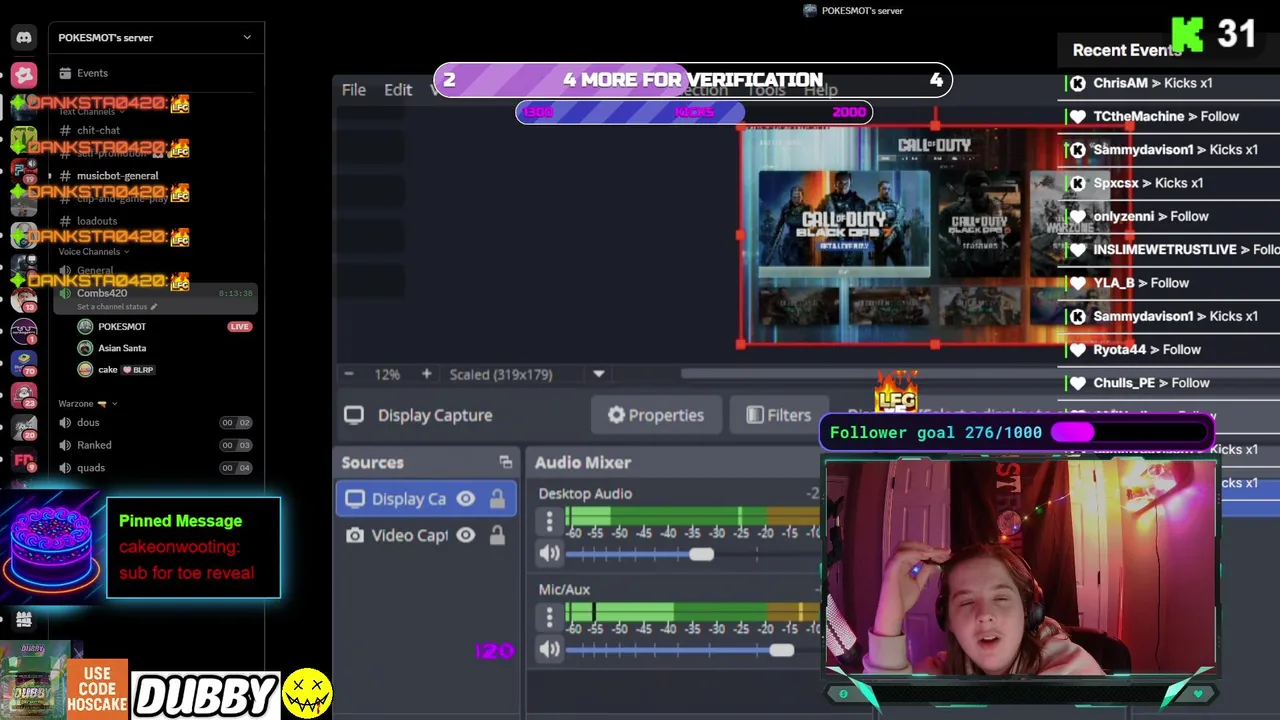Viewport: 1280px width, 720px height.
Task: Mute Desktop Audio via its speaker icon
Action: 550,553
